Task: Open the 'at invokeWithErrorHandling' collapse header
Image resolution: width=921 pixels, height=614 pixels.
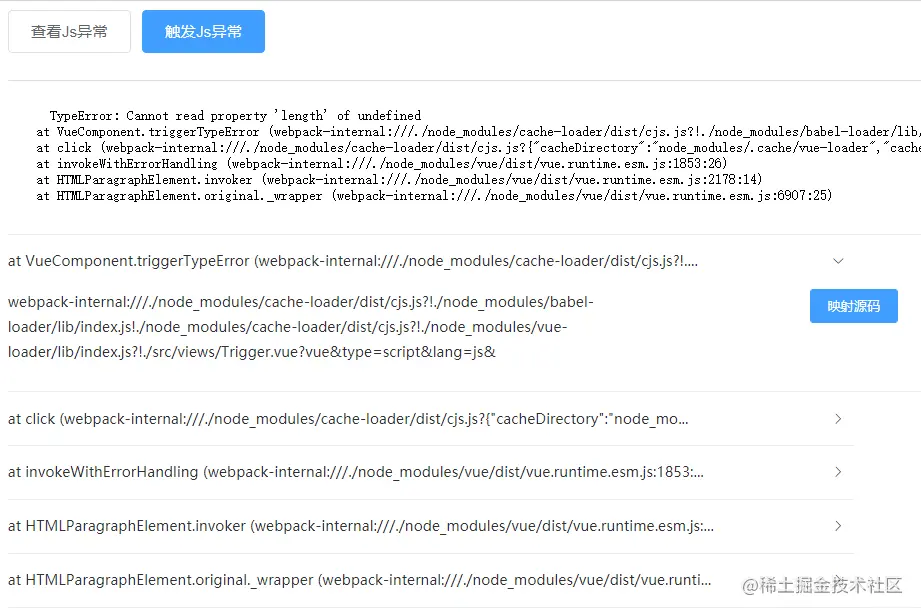Action: 355,472
